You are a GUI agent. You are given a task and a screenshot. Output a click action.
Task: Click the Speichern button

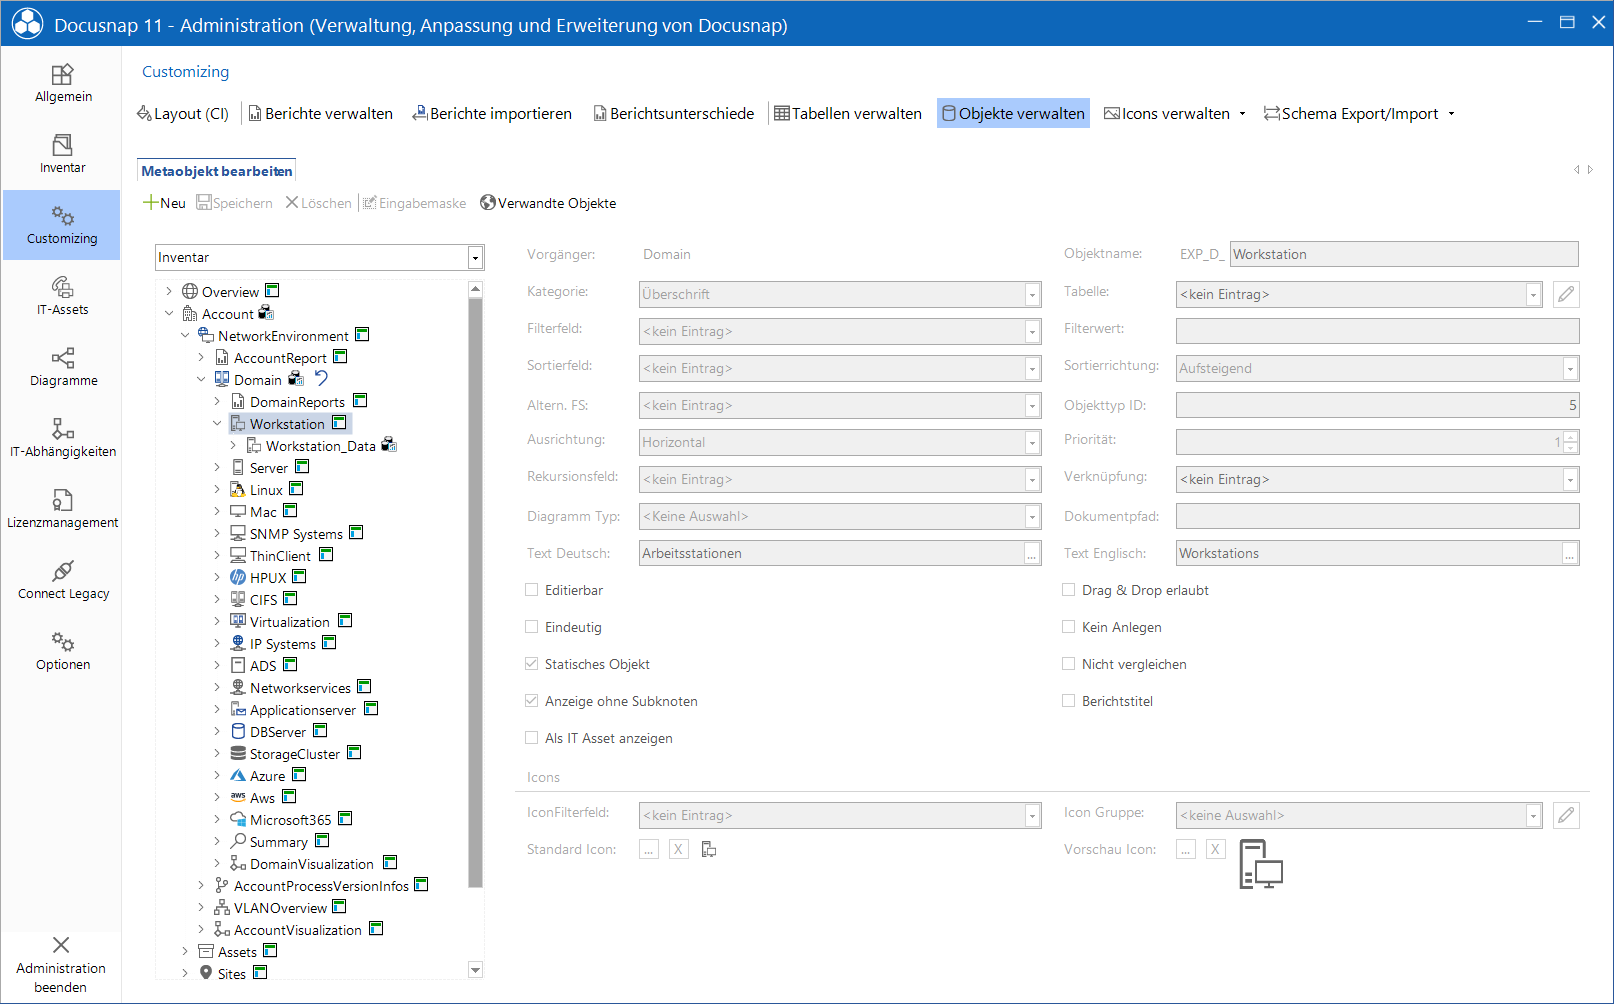pyautogui.click(x=234, y=203)
